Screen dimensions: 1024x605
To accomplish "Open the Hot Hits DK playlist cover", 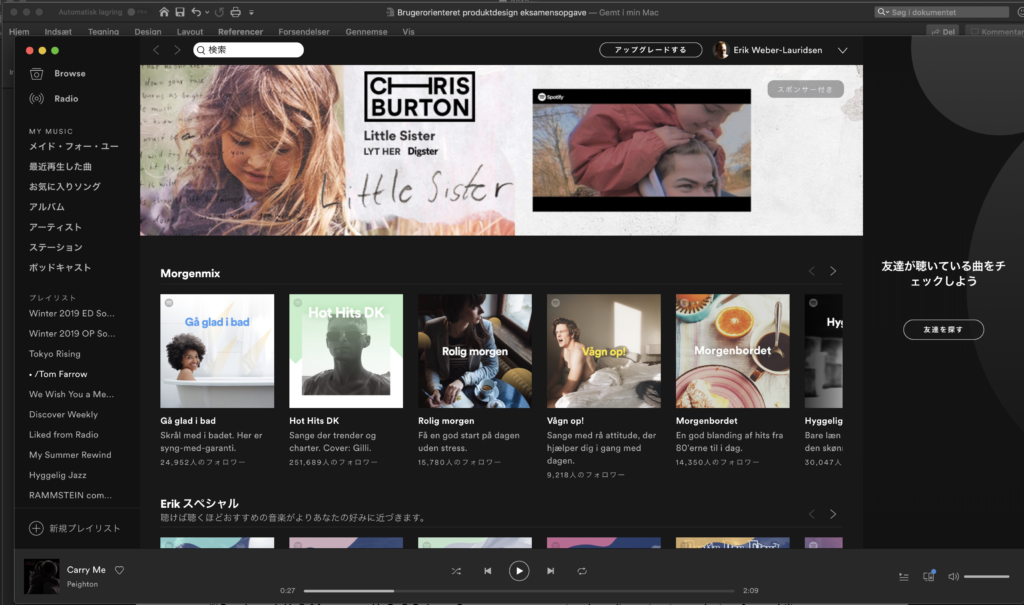I will click(x=346, y=351).
